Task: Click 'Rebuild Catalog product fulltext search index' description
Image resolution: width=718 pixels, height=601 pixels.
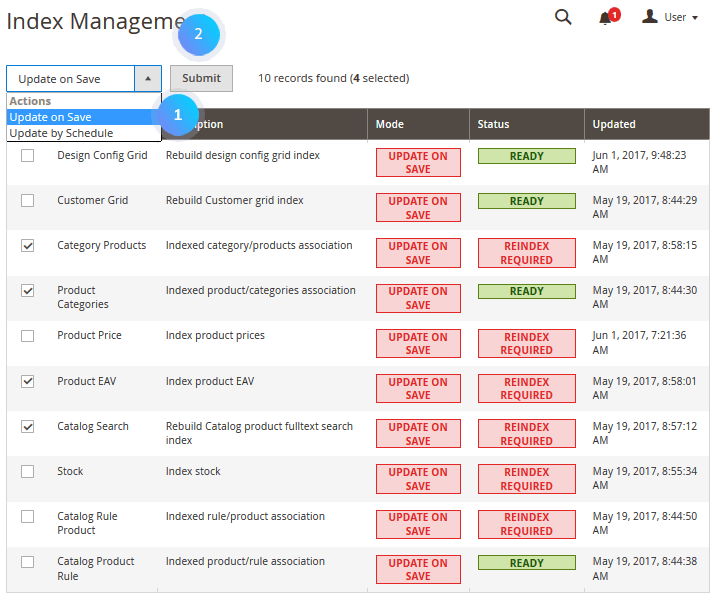Action: click(259, 433)
